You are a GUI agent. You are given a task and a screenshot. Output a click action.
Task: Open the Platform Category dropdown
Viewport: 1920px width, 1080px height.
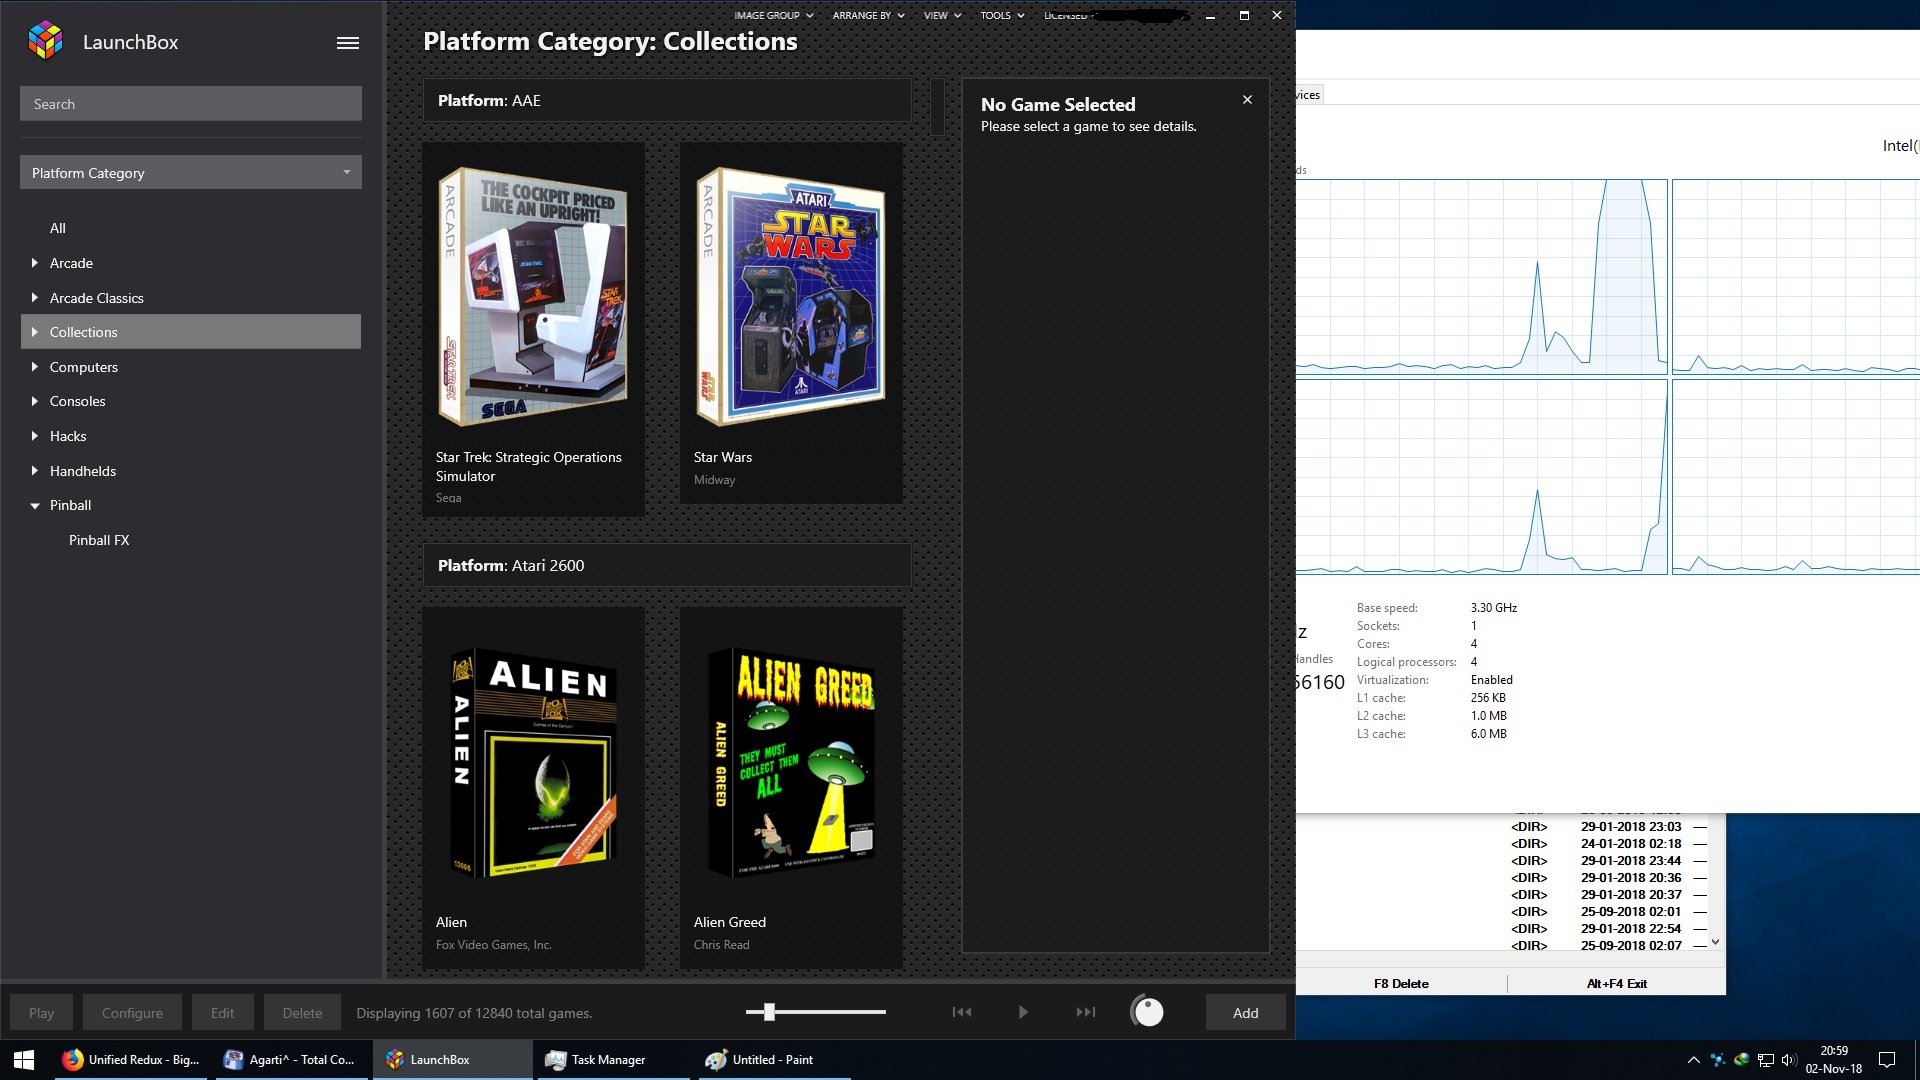191,172
